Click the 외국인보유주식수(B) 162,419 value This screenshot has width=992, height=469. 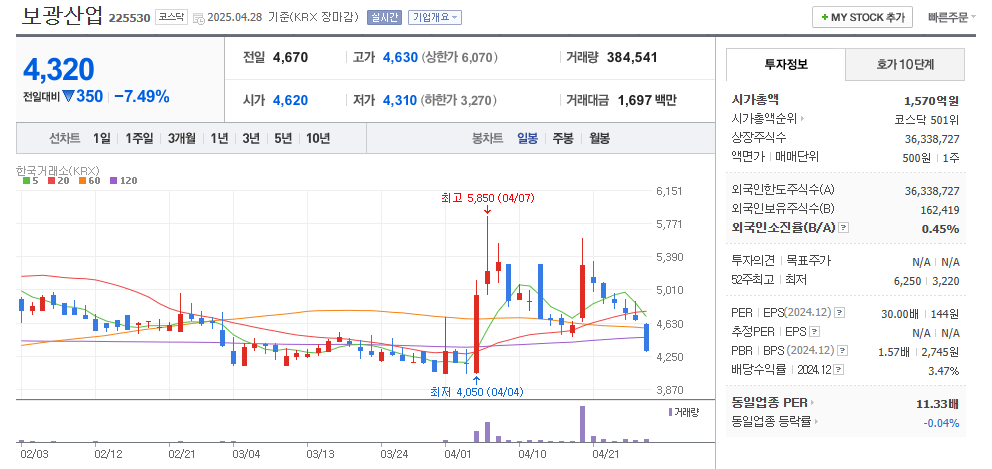[x=941, y=209]
